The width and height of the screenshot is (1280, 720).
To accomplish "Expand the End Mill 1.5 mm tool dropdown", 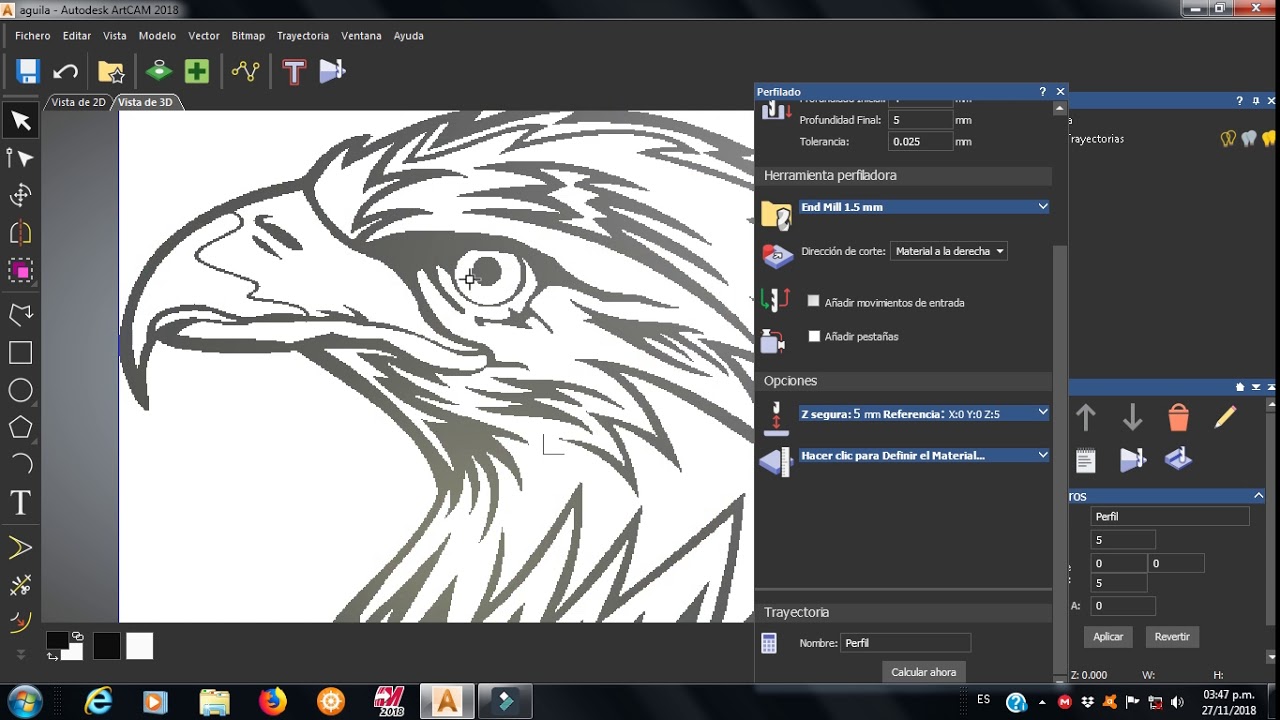I will [1043, 207].
